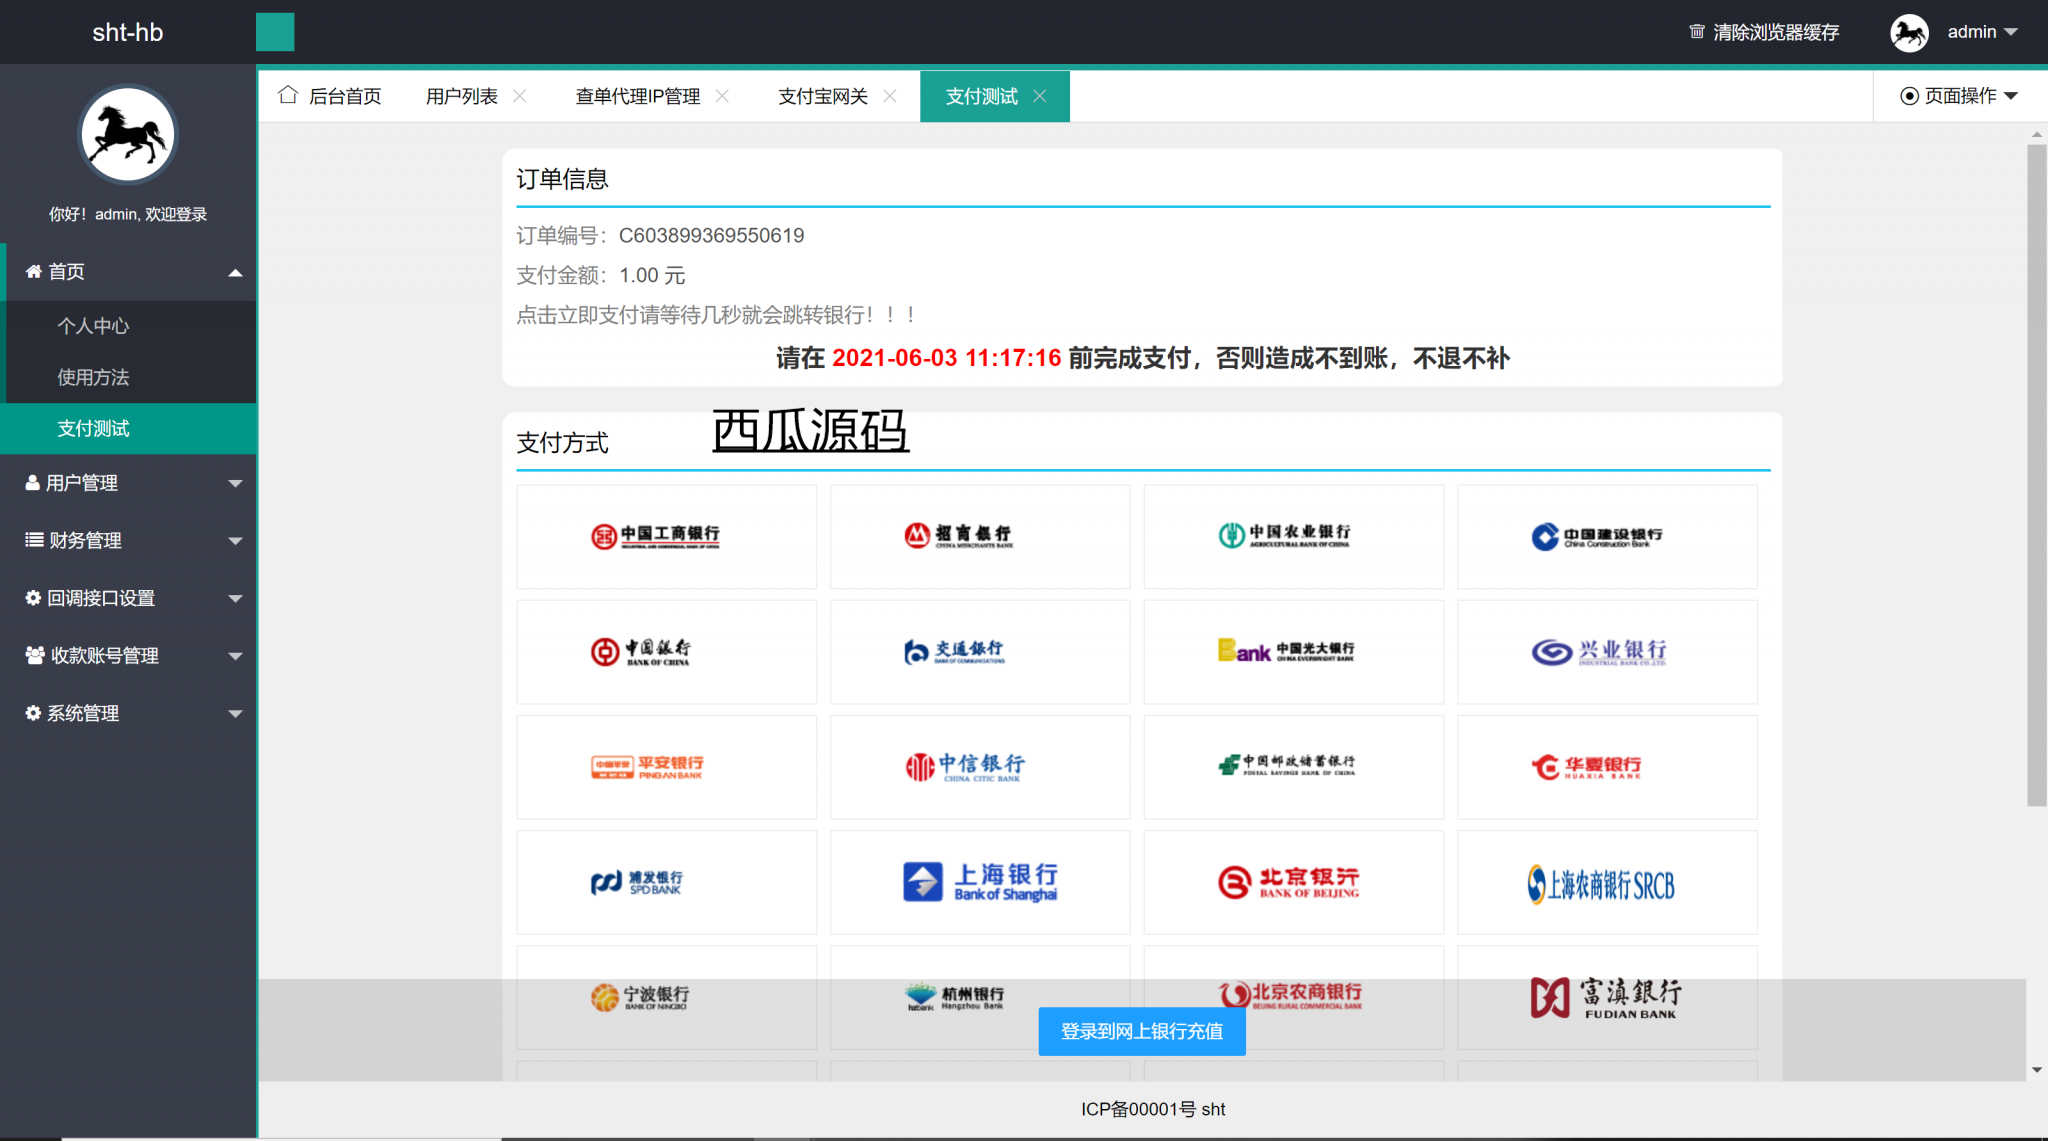Open 个人中心 in the sidebar
Screen dimensions: 2048x1141
pos(130,326)
